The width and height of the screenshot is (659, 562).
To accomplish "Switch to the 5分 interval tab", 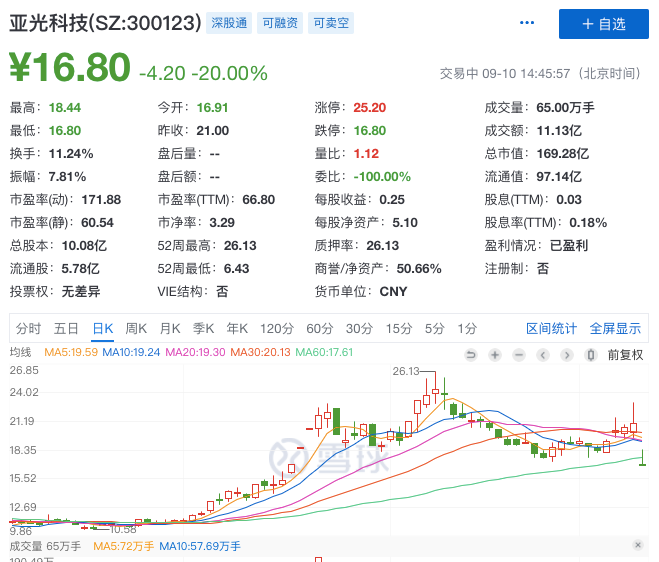I will pyautogui.click(x=434, y=328).
